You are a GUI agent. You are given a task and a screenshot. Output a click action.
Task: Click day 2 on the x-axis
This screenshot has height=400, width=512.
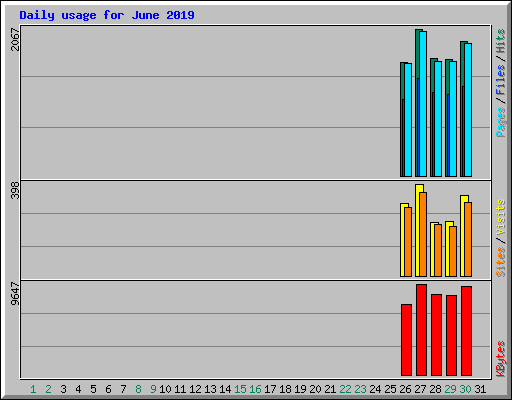tap(48, 389)
